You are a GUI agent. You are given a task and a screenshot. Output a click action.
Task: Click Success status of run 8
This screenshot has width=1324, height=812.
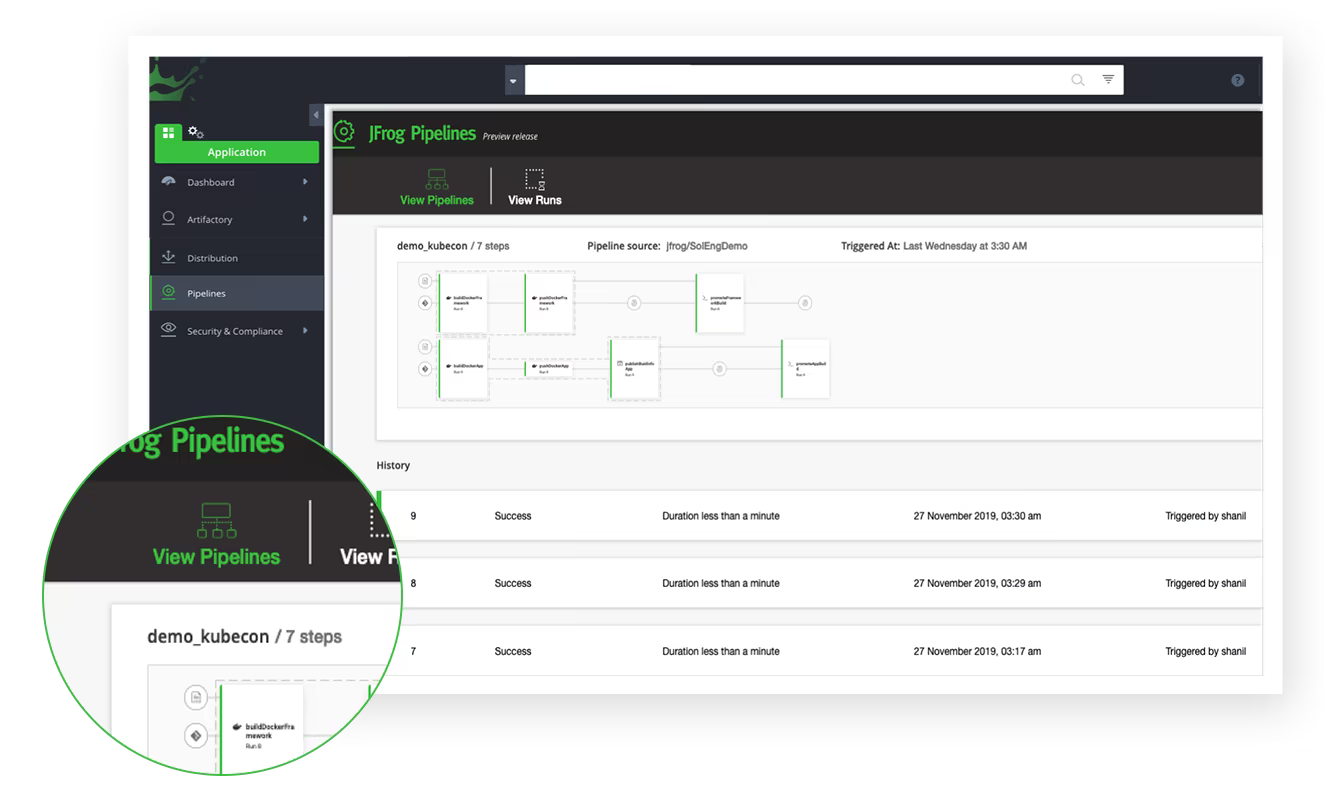pos(513,583)
